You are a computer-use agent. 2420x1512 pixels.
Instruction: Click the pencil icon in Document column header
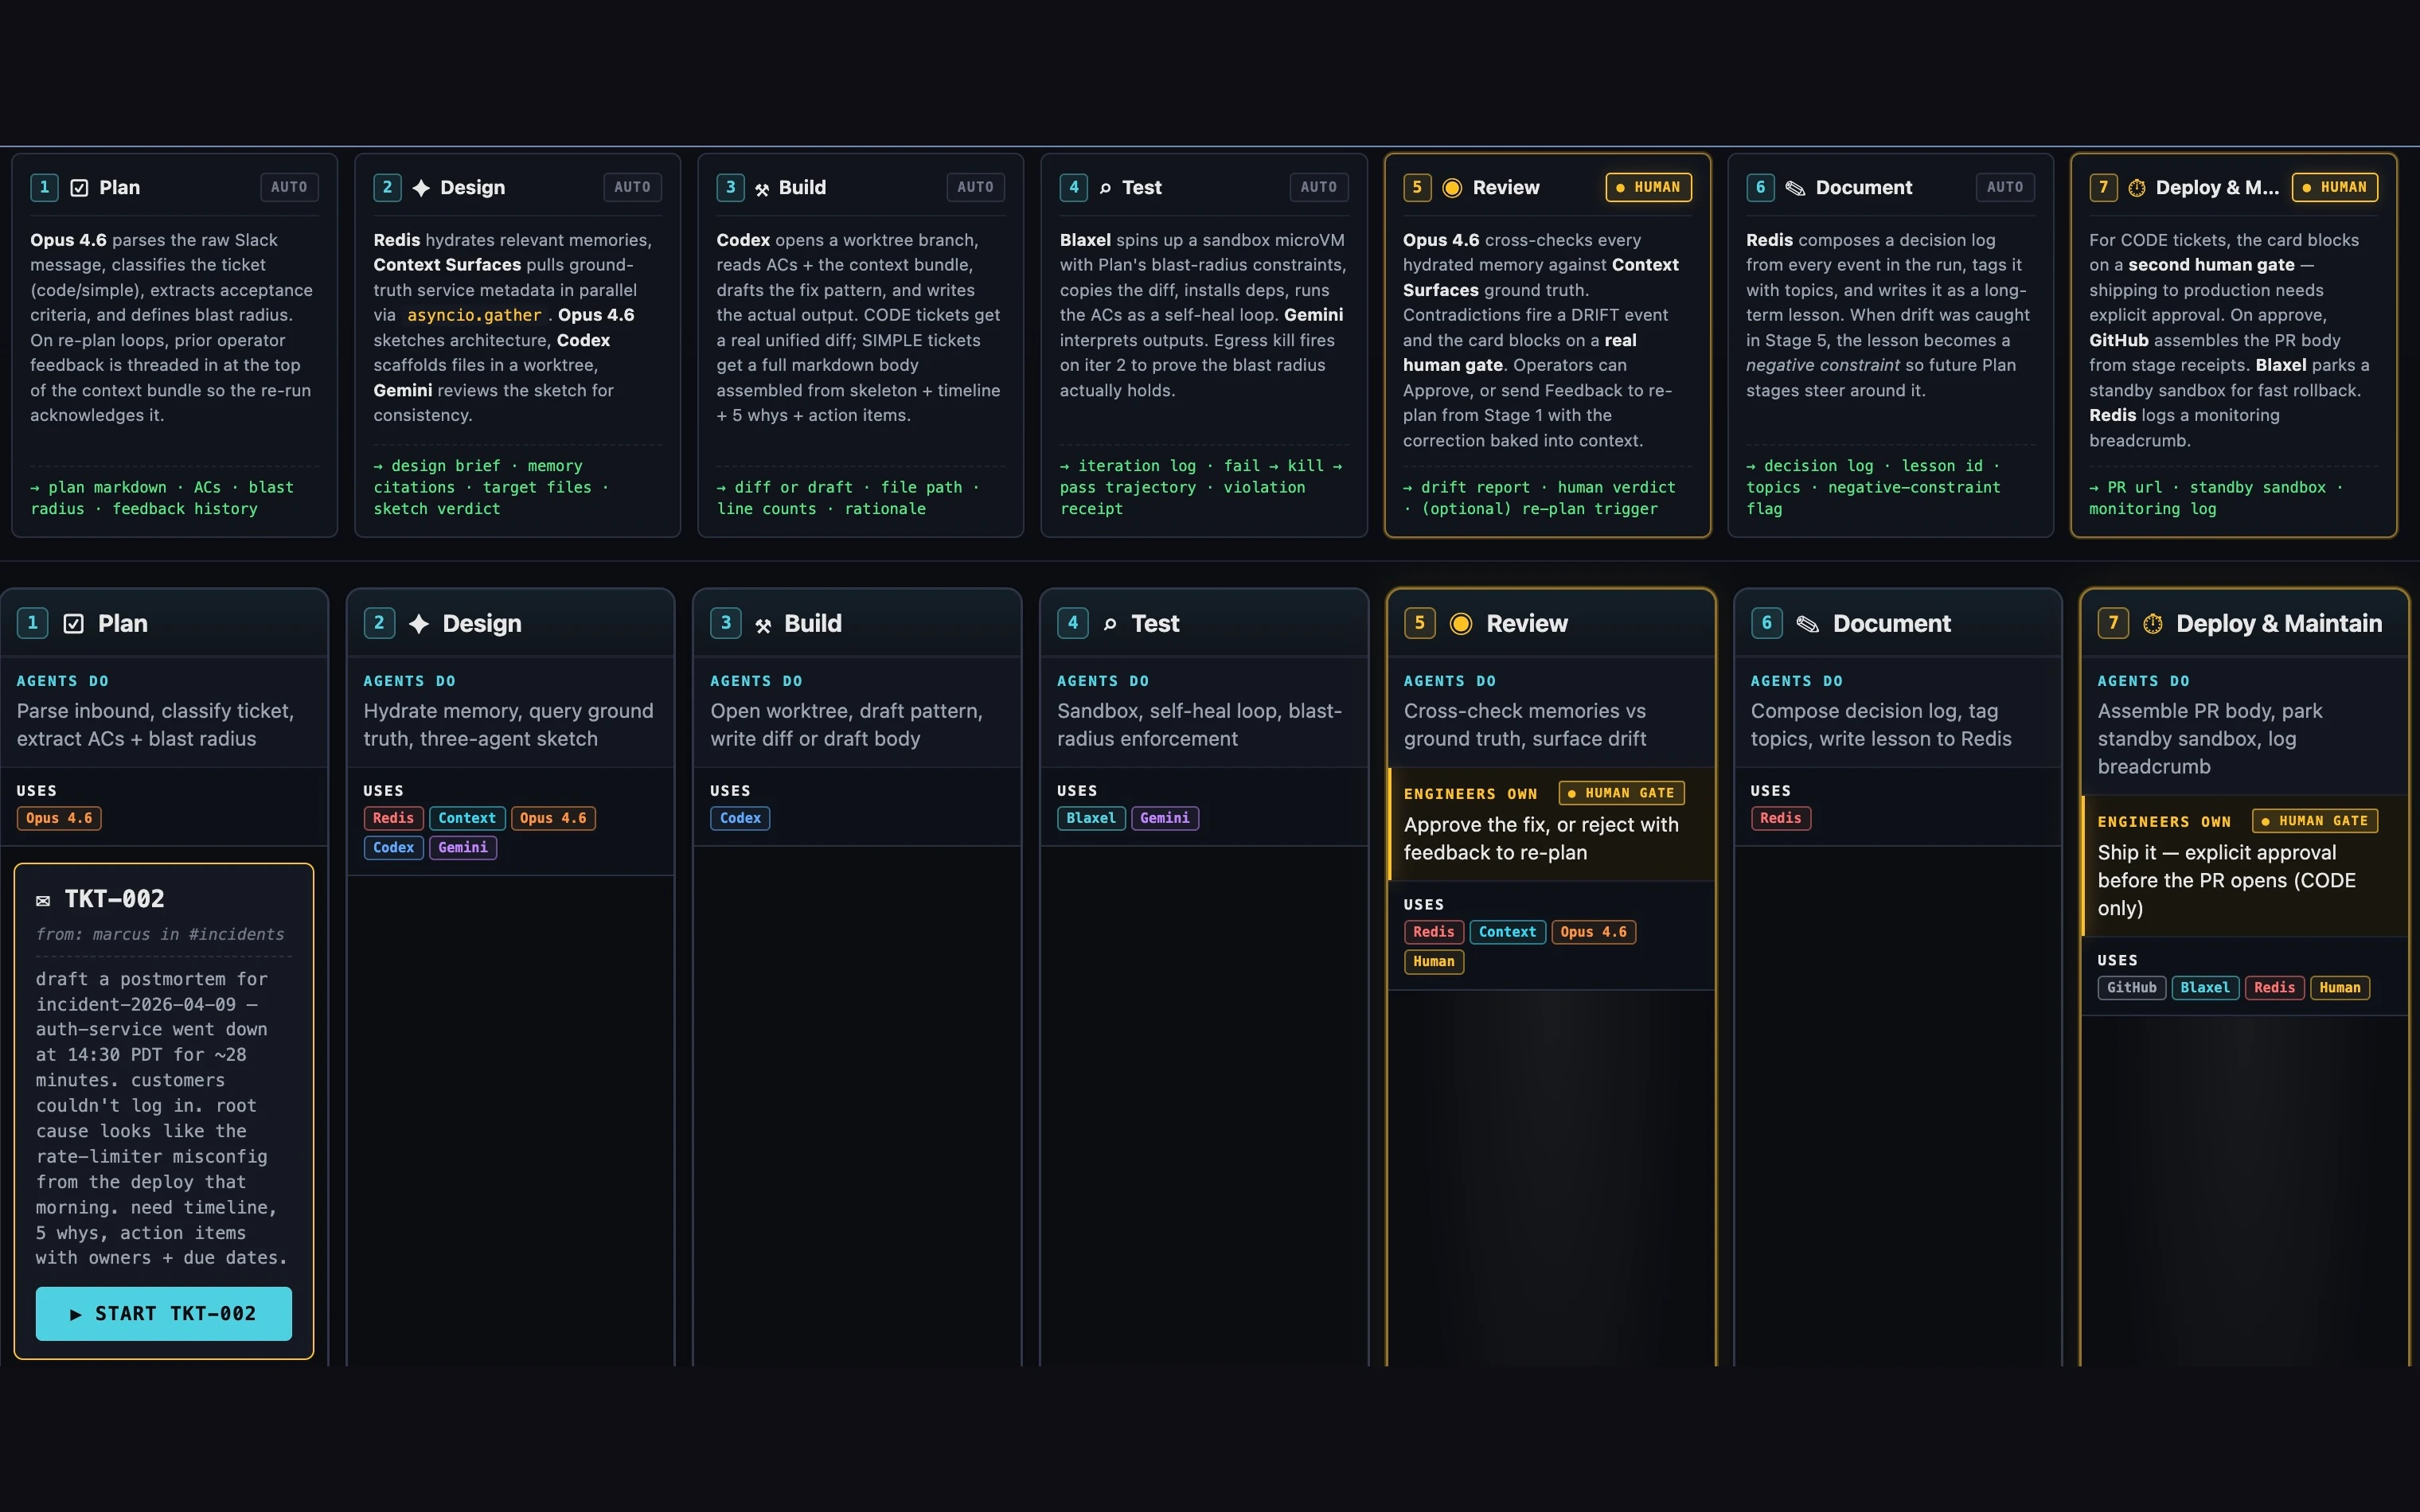1807,624
